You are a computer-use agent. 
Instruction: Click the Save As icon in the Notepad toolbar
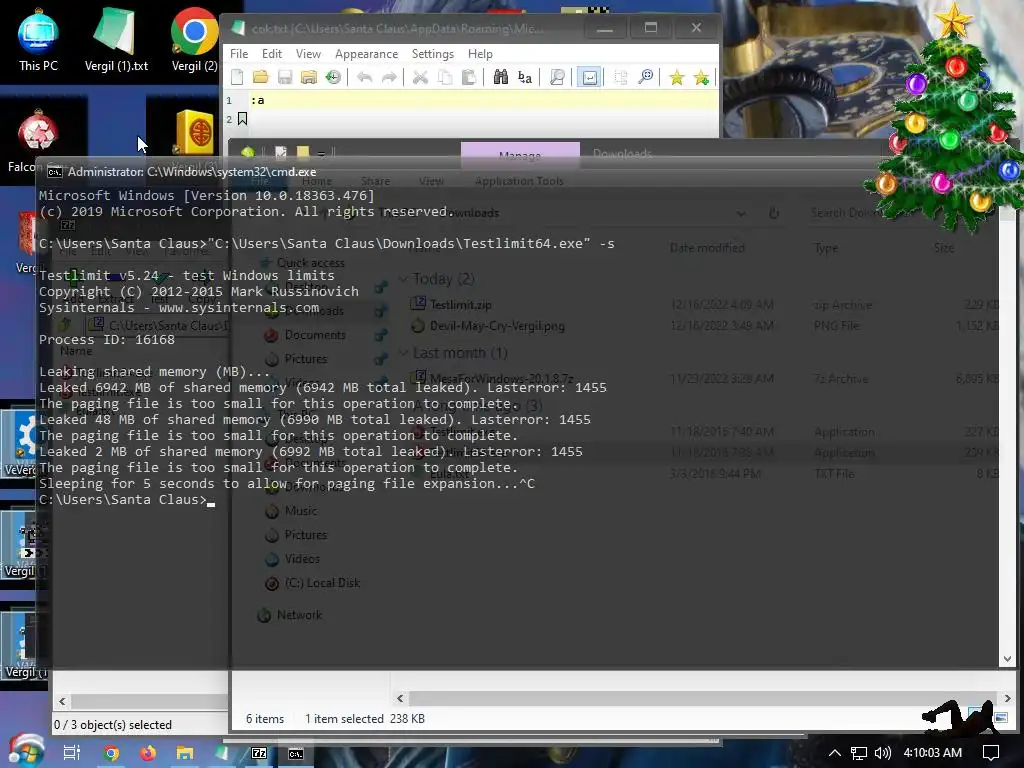click(x=309, y=78)
